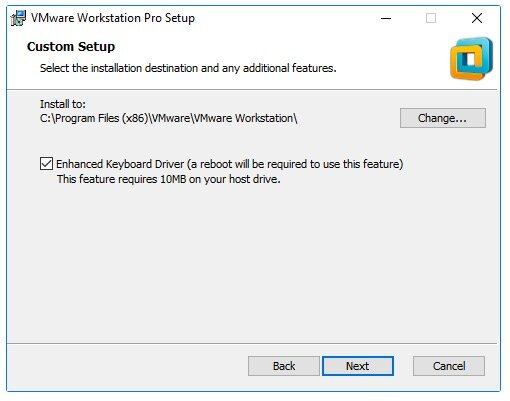The height and width of the screenshot is (401, 510).
Task: Go to the previous step with Back
Action: (284, 366)
